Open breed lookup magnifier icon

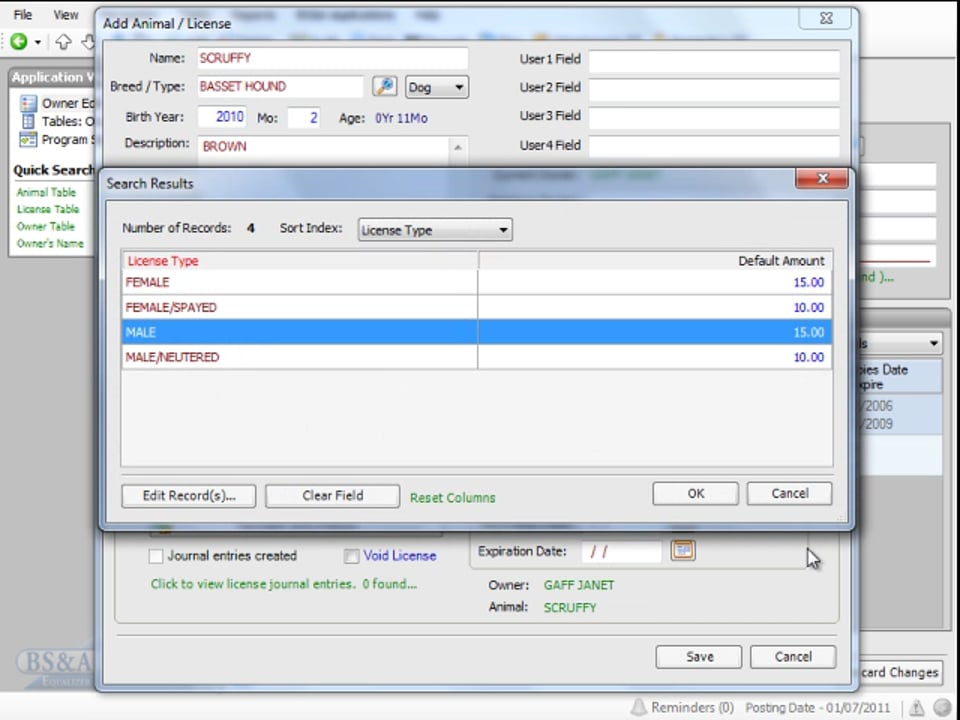coord(384,86)
